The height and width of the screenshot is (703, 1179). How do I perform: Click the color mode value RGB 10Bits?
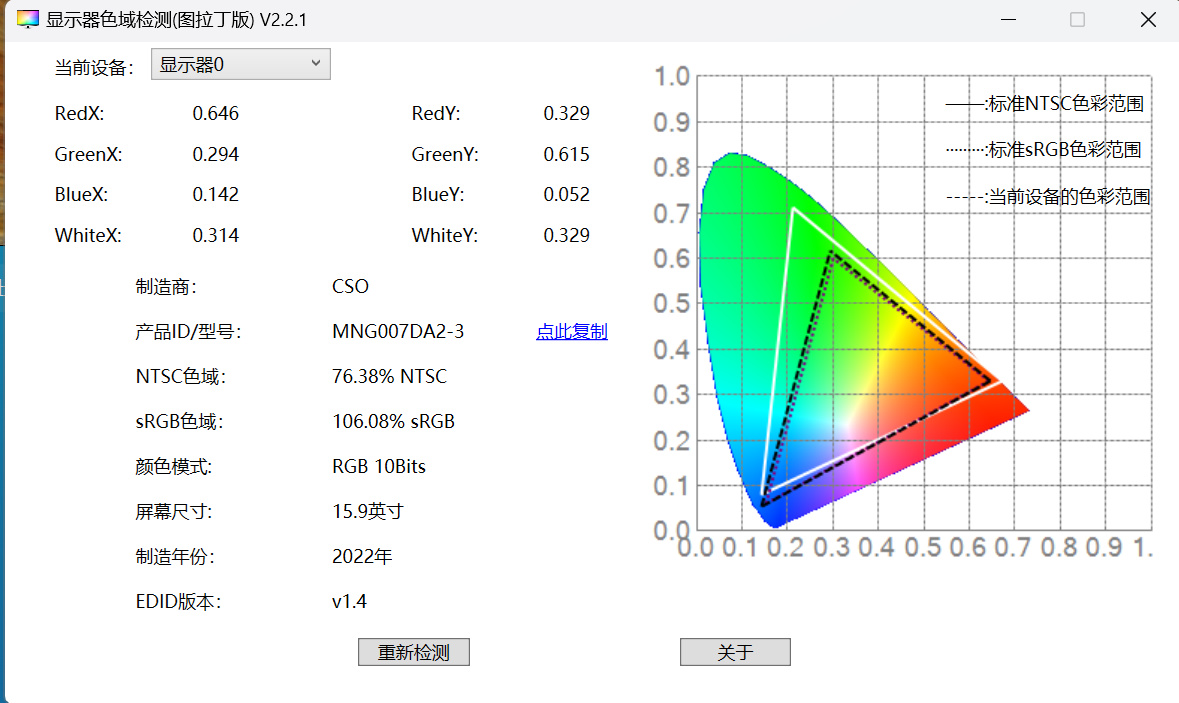379,466
